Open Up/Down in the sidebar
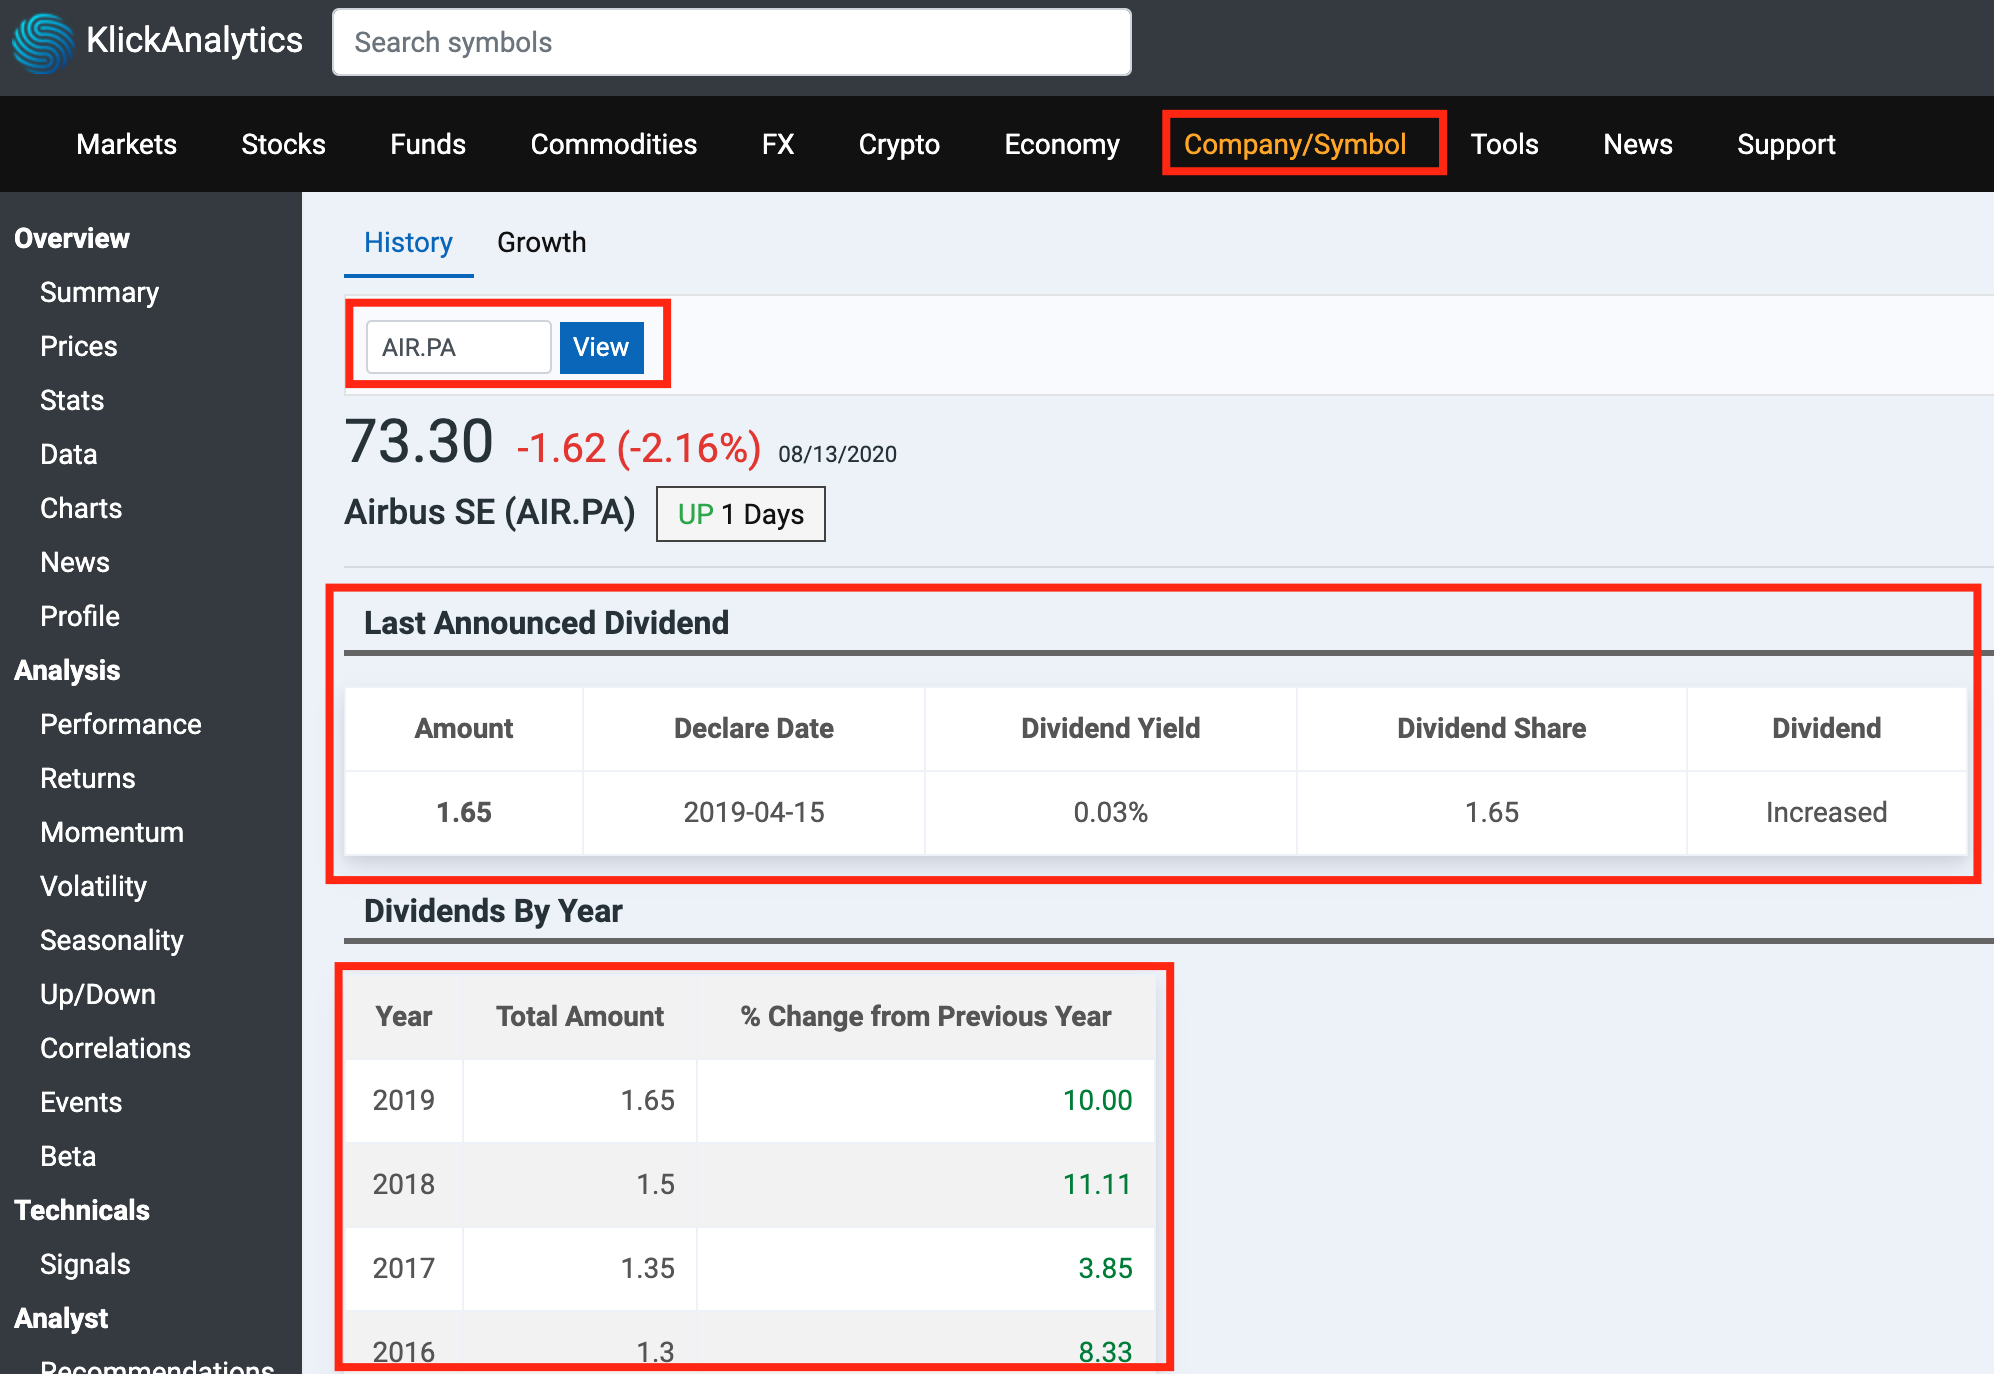Image resolution: width=1994 pixels, height=1374 pixels. point(98,994)
